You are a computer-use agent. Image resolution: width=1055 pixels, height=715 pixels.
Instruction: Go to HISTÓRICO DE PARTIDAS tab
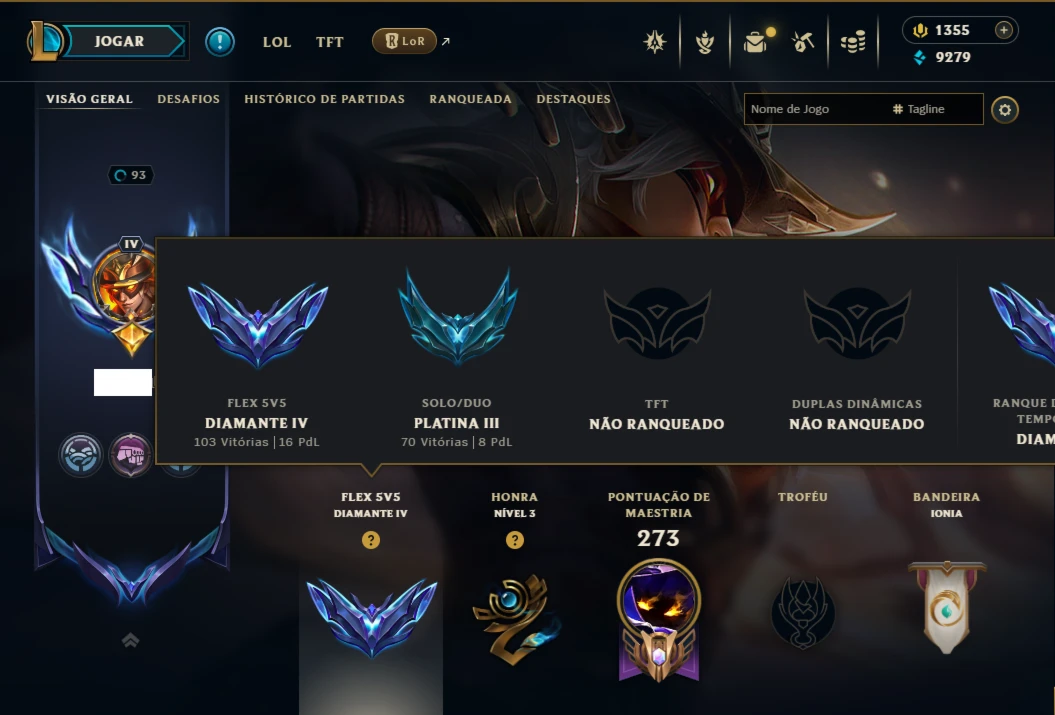pos(324,99)
